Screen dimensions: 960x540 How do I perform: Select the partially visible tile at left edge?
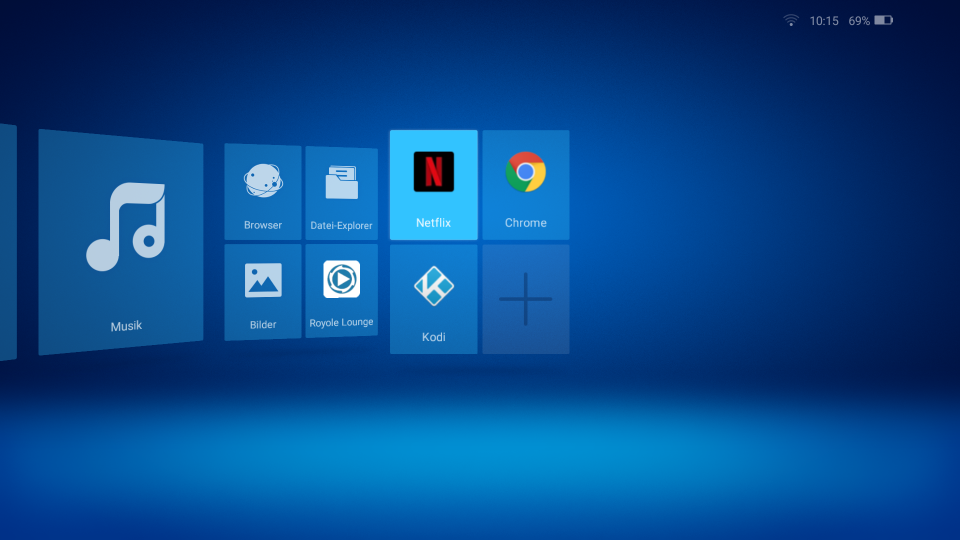pos(7,242)
